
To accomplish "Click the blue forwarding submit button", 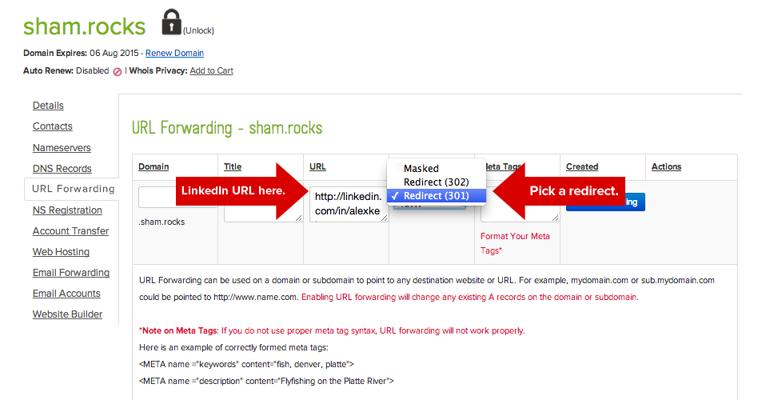I will coord(606,201).
